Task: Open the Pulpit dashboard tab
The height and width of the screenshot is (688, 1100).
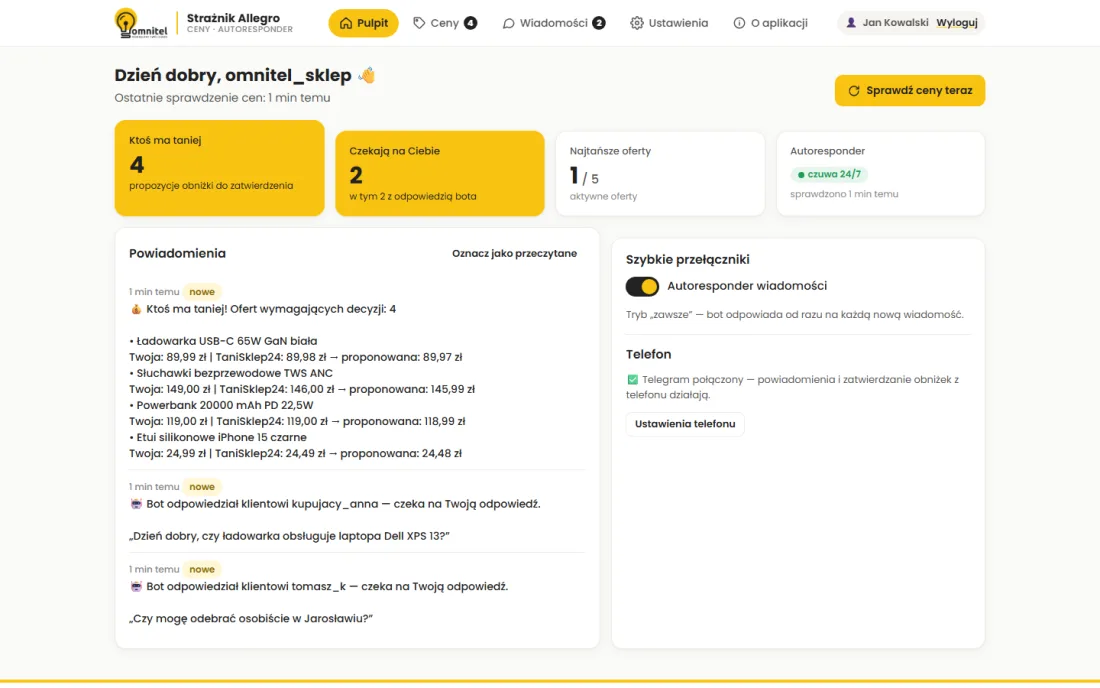Action: (x=363, y=23)
